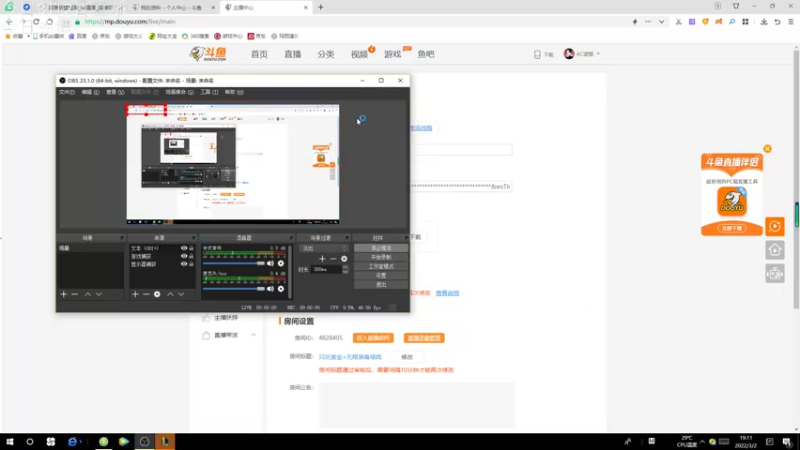Click the orange 进入直播间 button
This screenshot has height=450, width=800.
click(373, 338)
